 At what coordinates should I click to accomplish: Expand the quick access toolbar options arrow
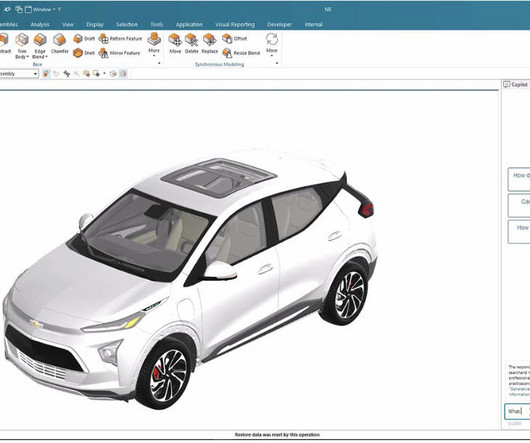(x=59, y=9)
